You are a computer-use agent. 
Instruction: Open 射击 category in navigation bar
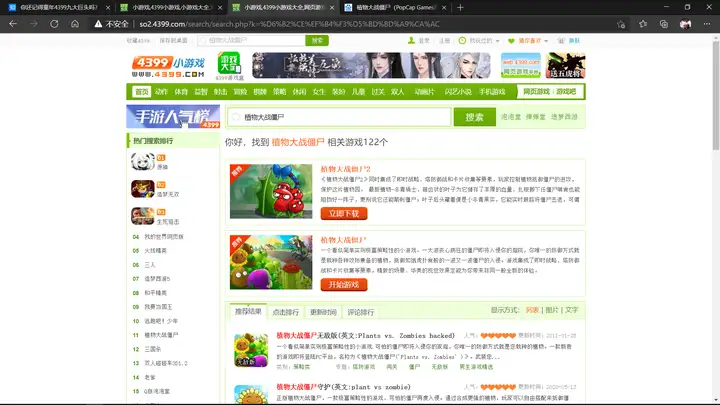pyautogui.click(x=220, y=91)
